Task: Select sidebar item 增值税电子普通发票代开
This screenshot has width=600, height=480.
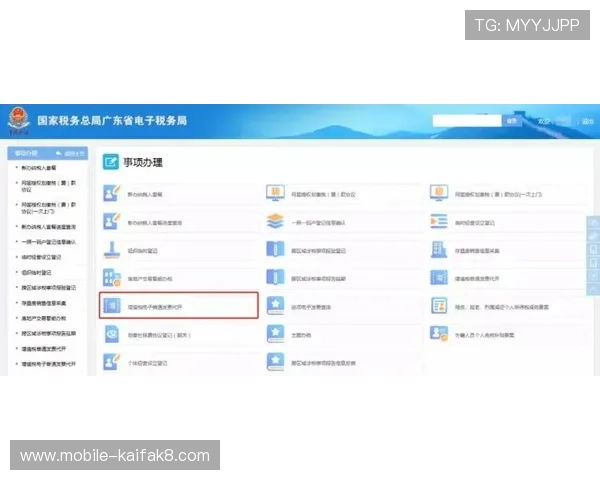Action: pyautogui.click(x=49, y=364)
